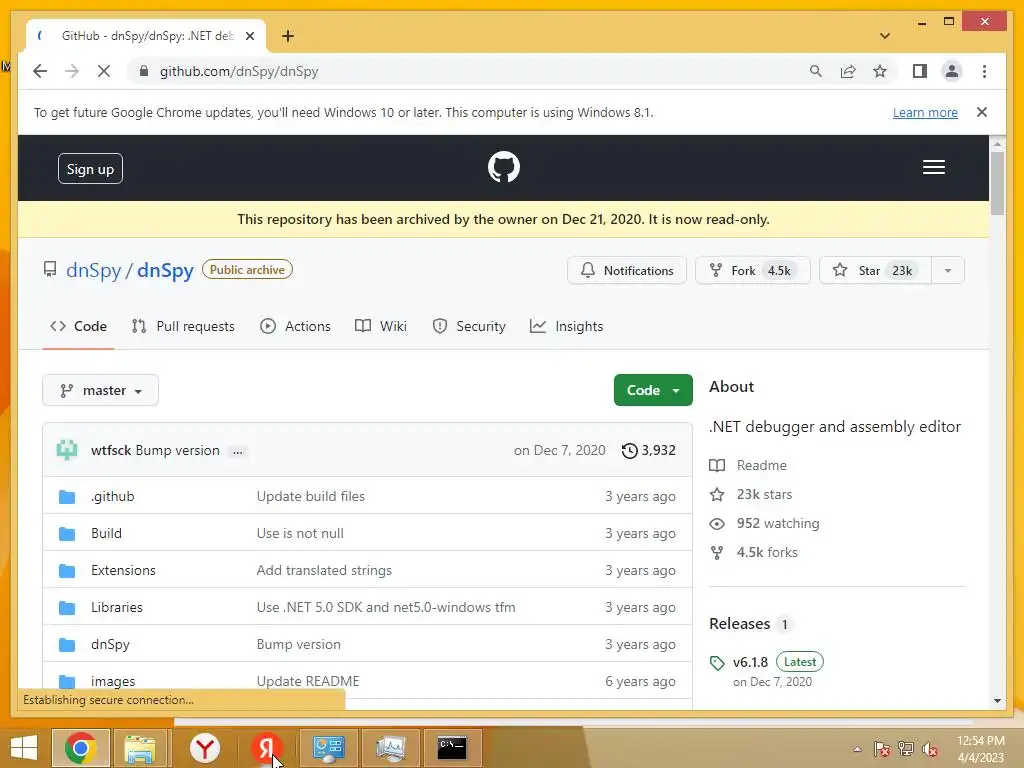Screen dimensions: 1024x768
Task: Open a new browser tab
Action: click(288, 36)
